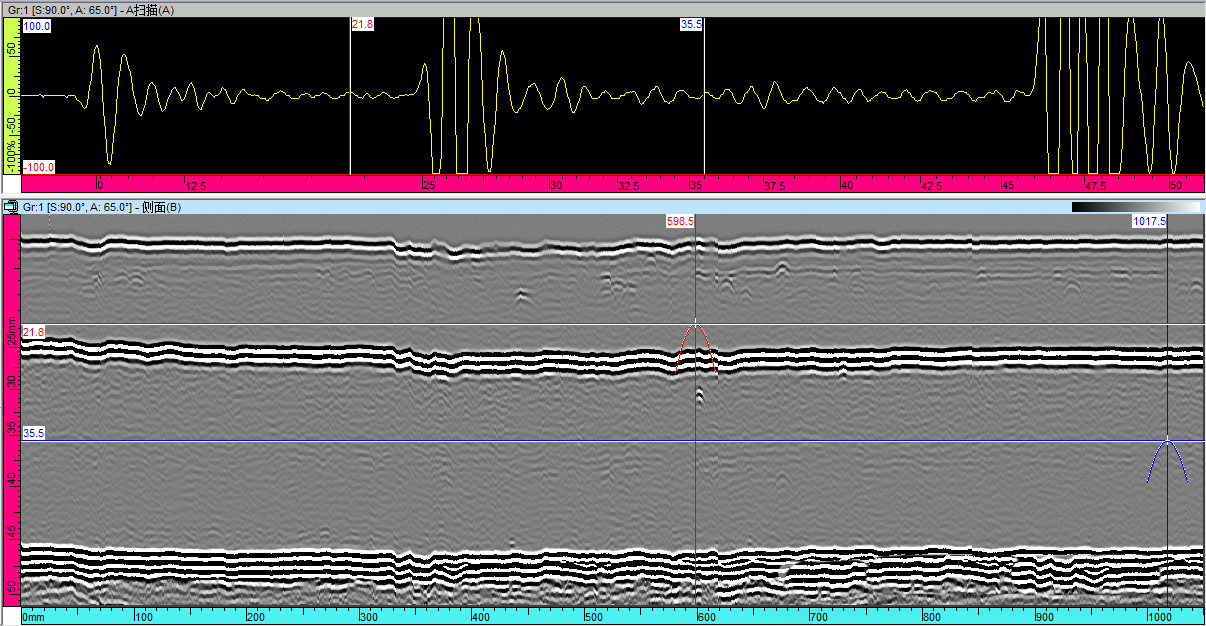The height and width of the screenshot is (626, 1206).
Task: Click the red 21.8 label in the B-scan
Action: 34,331
